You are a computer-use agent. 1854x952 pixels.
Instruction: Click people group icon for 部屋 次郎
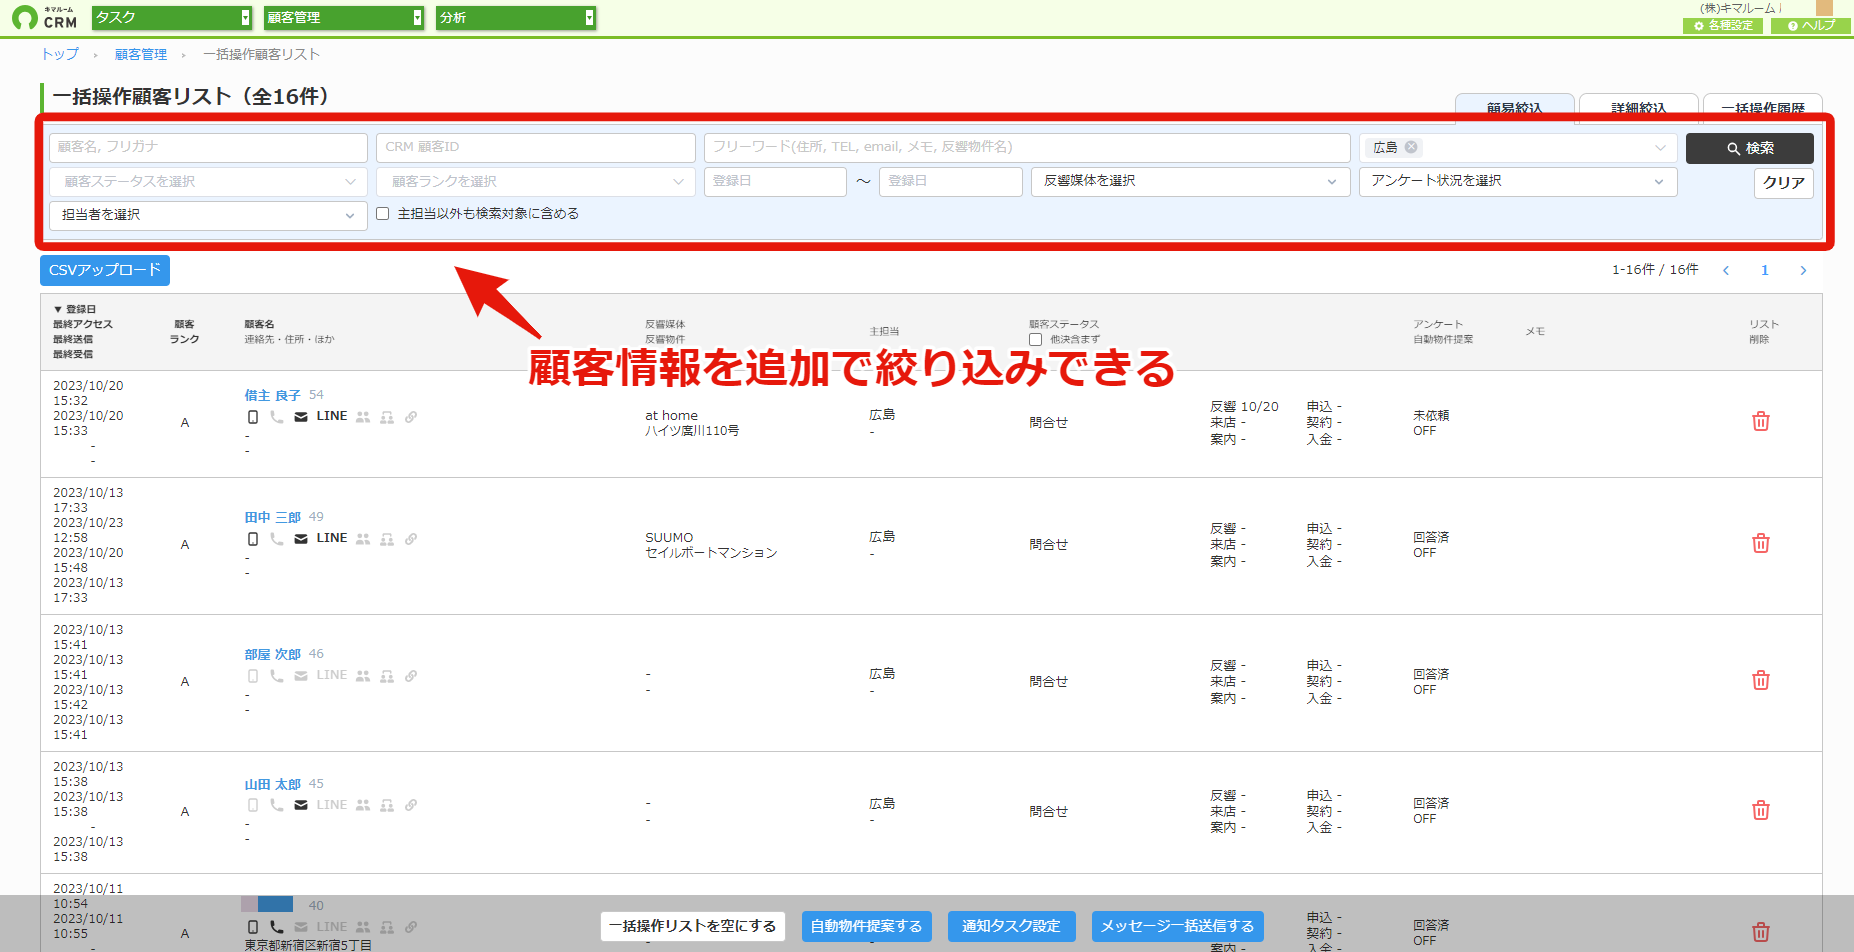pyautogui.click(x=363, y=676)
